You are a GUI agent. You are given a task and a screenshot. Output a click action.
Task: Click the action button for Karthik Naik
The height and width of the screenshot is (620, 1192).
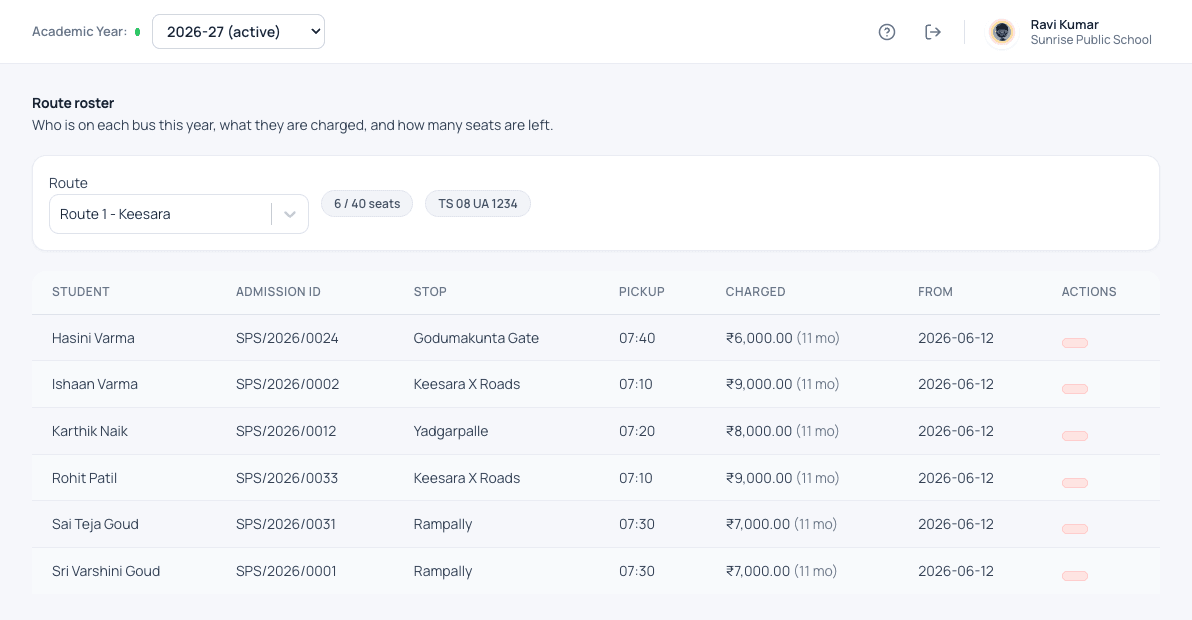pyautogui.click(x=1074, y=436)
